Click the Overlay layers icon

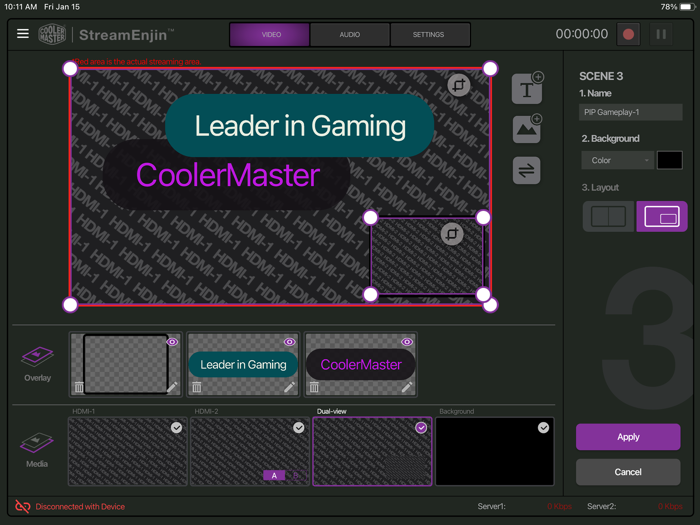click(x=37, y=356)
